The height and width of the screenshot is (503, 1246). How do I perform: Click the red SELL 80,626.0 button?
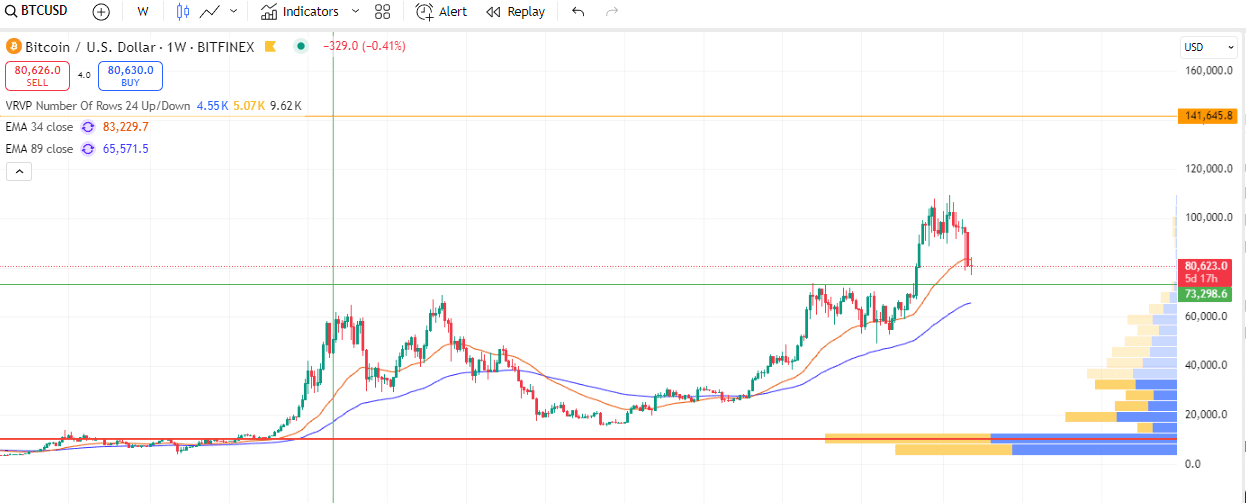(37, 76)
